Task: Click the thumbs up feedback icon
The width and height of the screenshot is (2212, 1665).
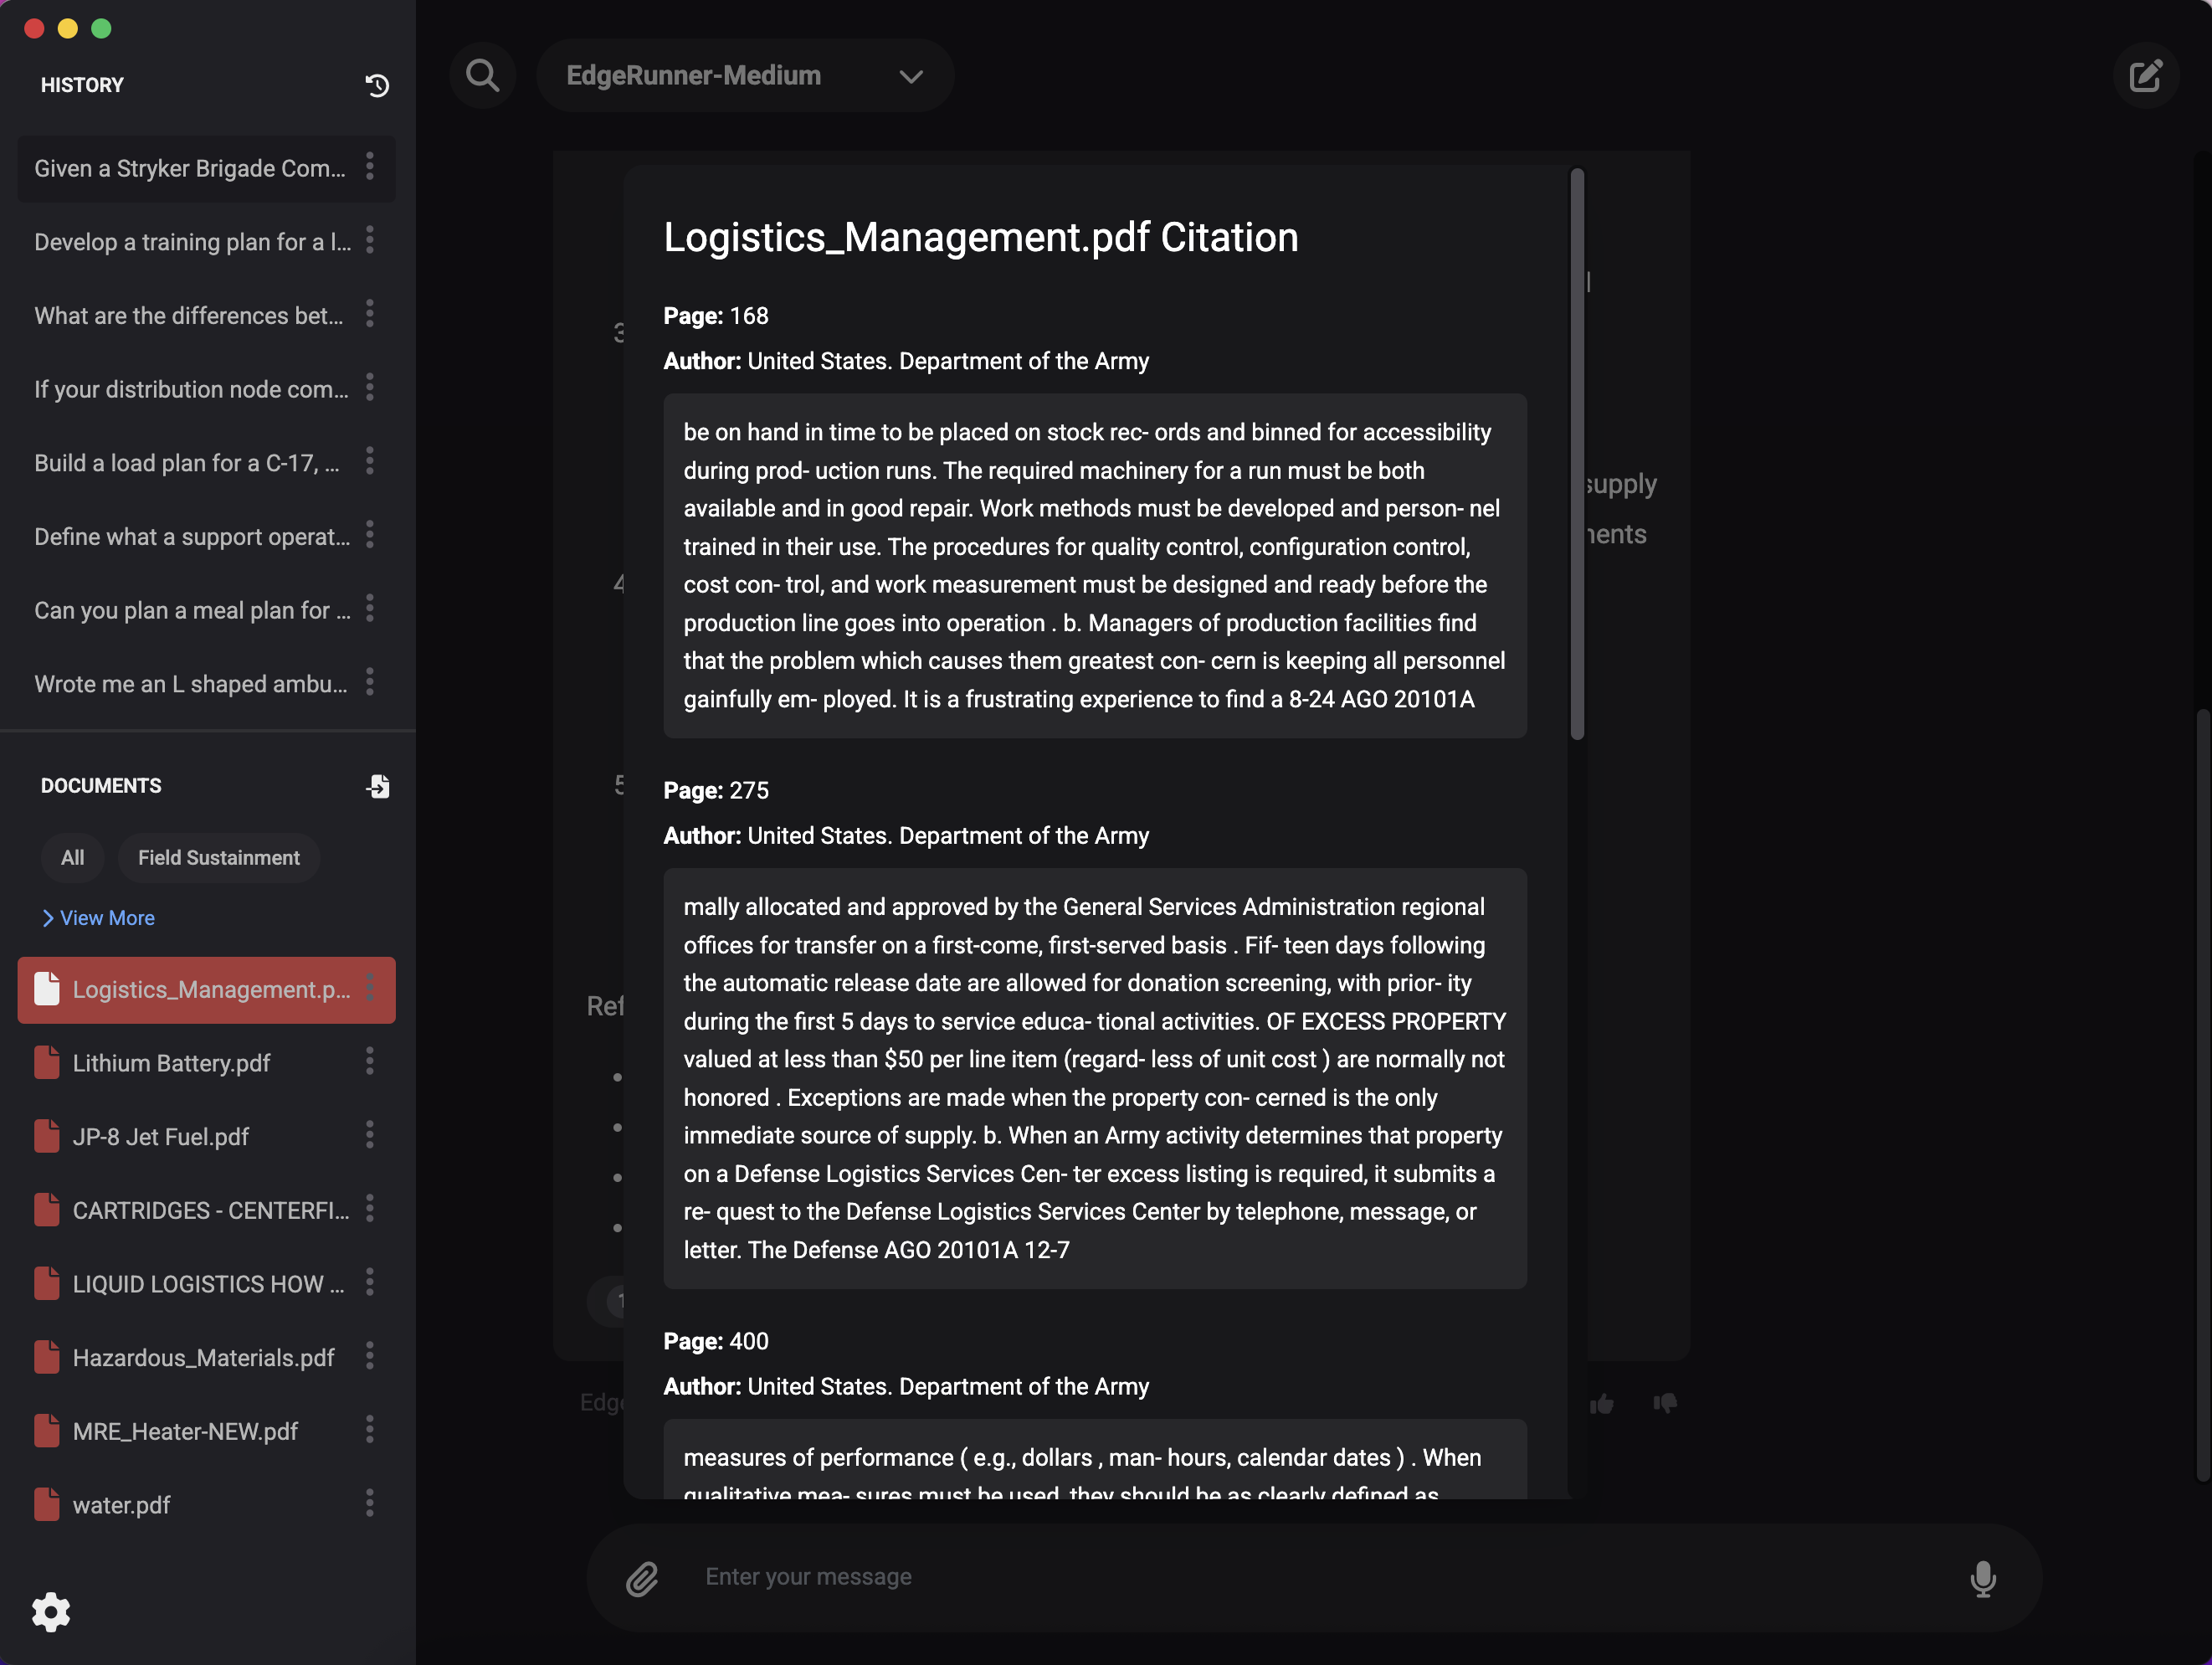Action: 1602,1403
